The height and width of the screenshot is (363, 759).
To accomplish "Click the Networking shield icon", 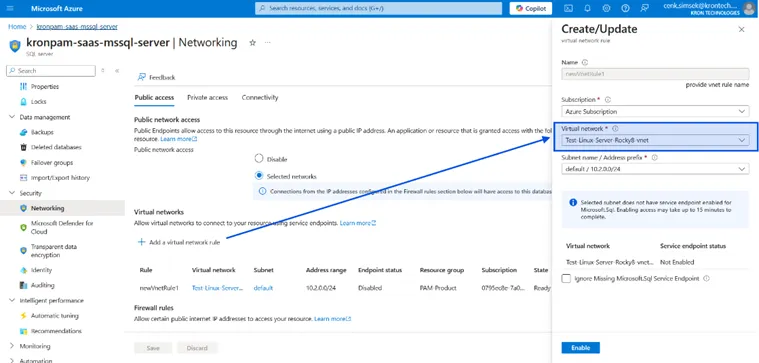I will pos(23,208).
